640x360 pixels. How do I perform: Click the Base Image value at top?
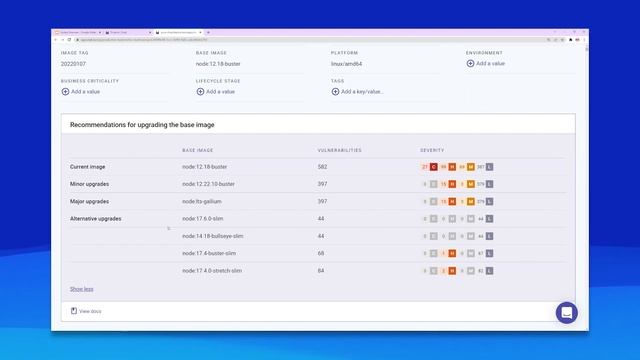point(218,64)
